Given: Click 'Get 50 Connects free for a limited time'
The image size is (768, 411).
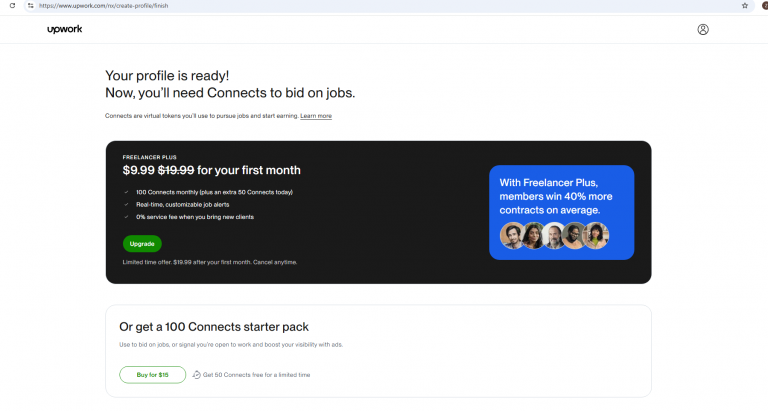Looking at the screenshot, I should (257, 375).
